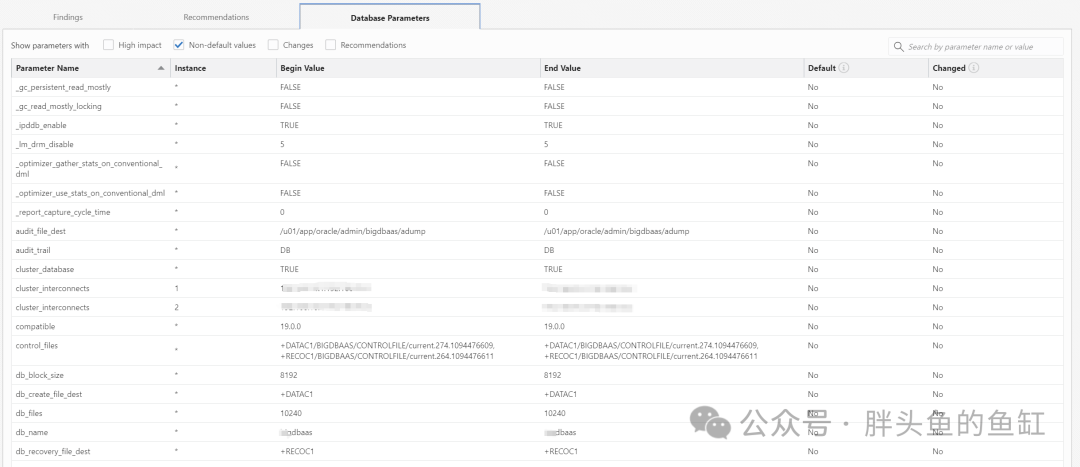Enable the High impact checkbox
This screenshot has height=467, width=1080.
click(108, 45)
